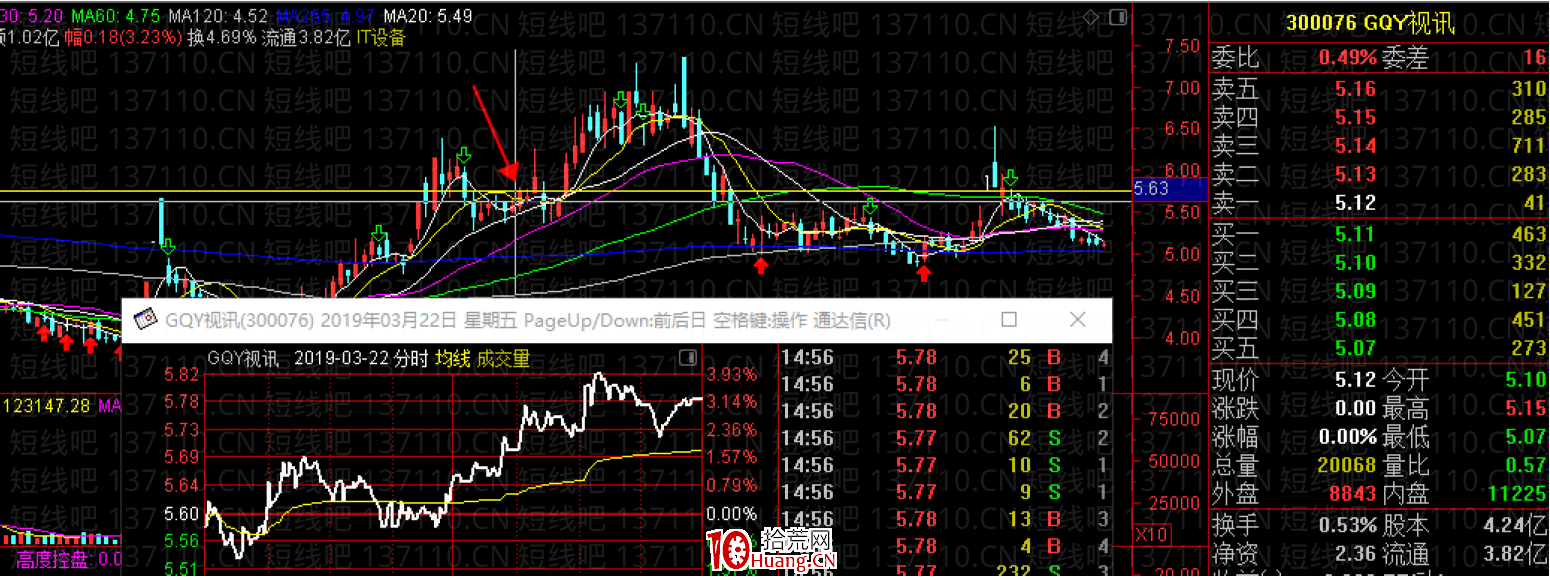Click the diamond icon atop the K-line chart
The width and height of the screenshot is (1550, 580).
pyautogui.click(x=1091, y=16)
